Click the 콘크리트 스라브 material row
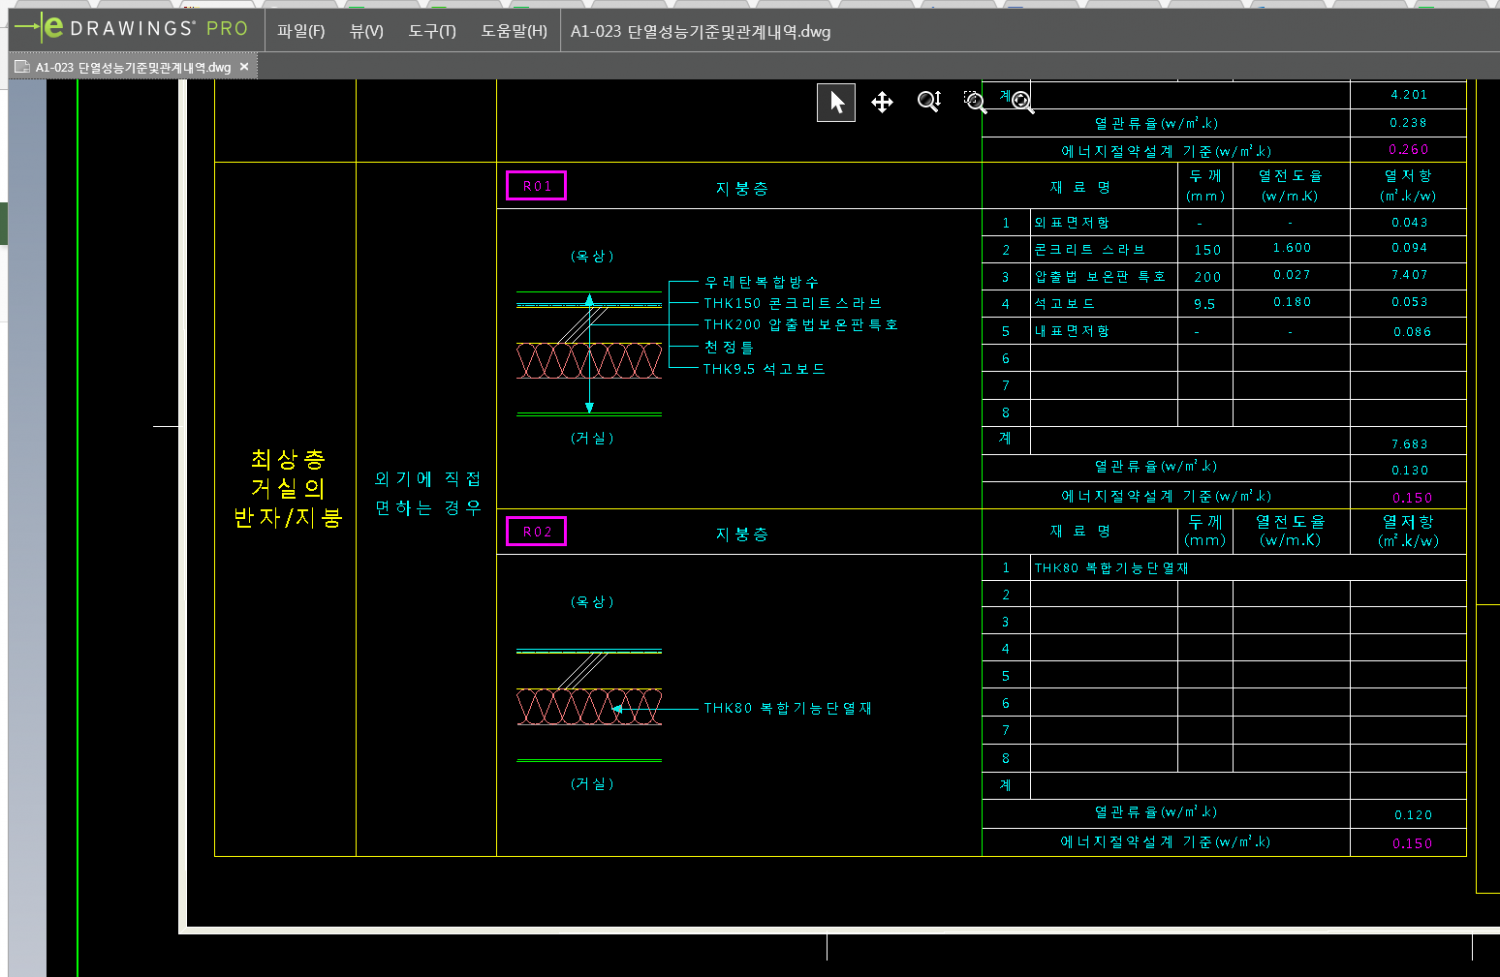 click(1090, 250)
